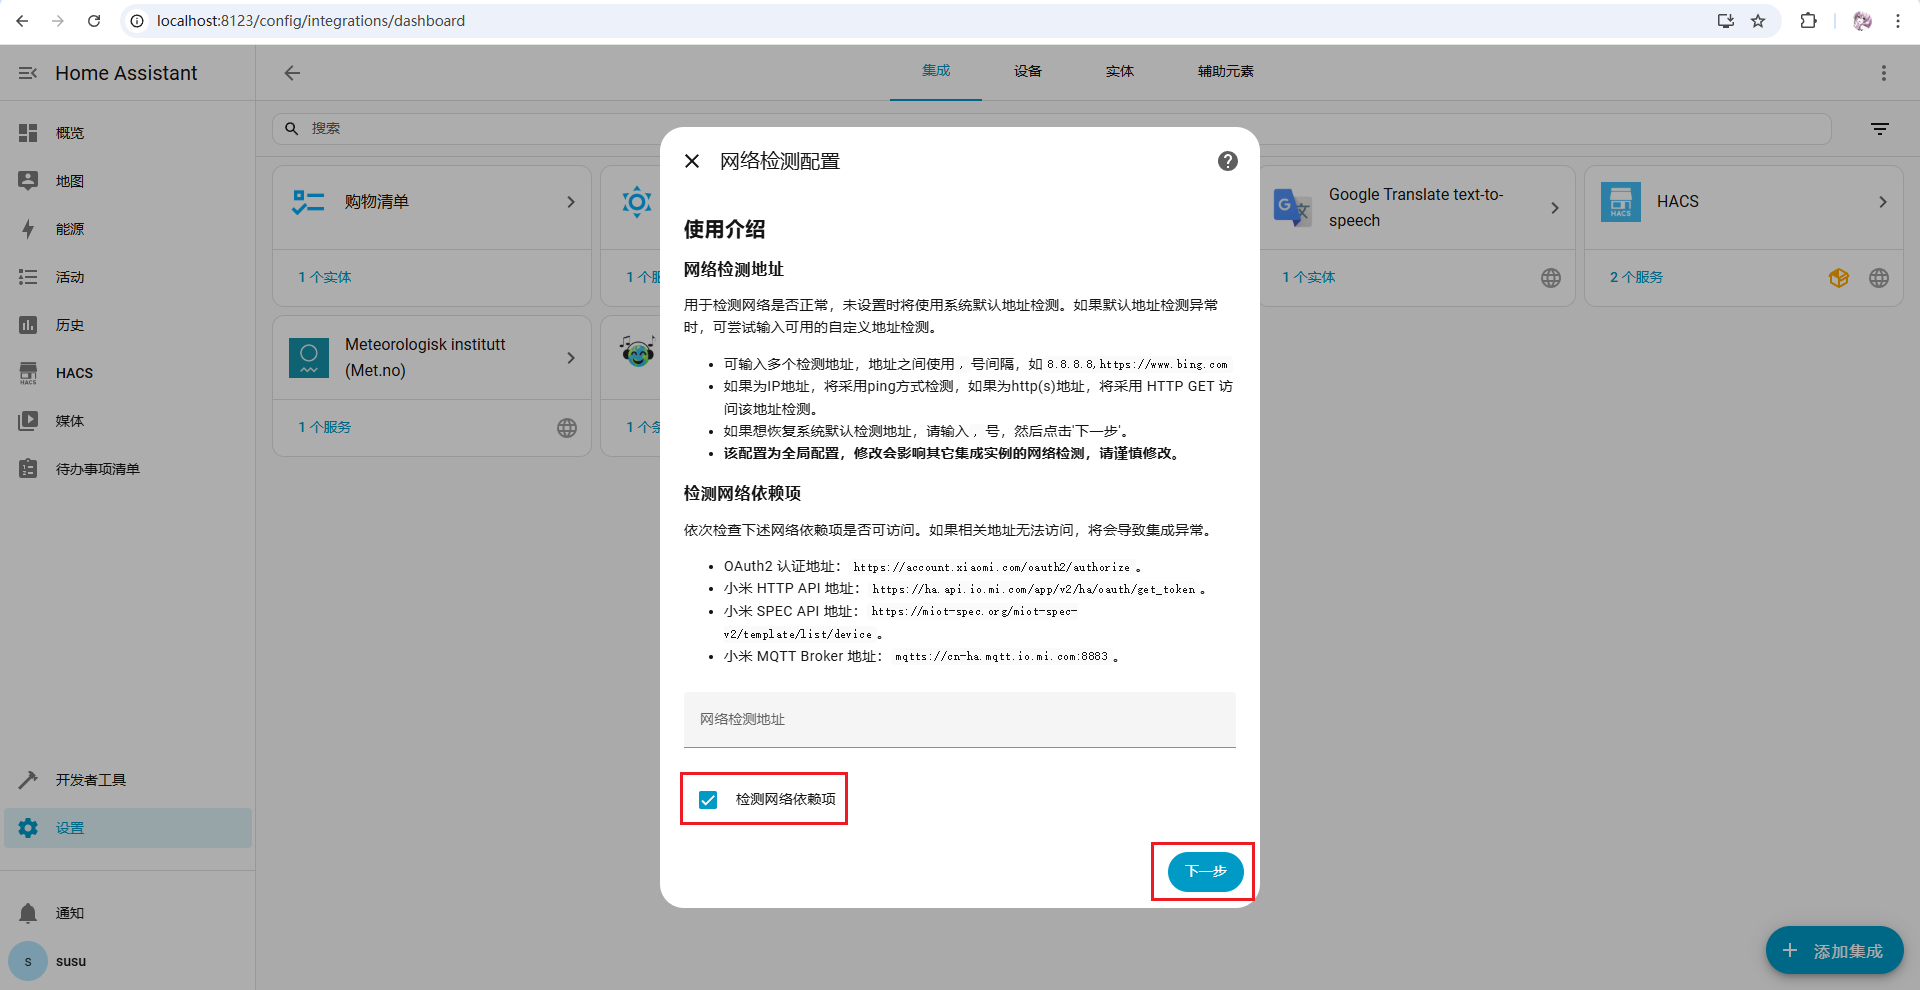Expand the 购物清单 integration card

571,202
